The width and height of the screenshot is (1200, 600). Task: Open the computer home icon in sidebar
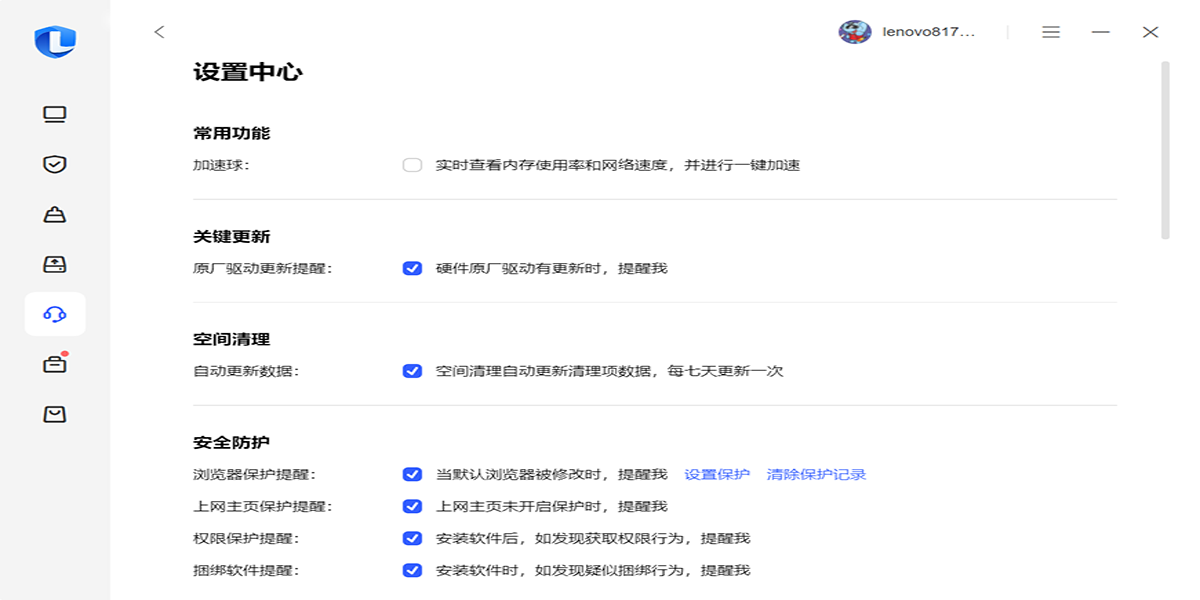tap(55, 114)
